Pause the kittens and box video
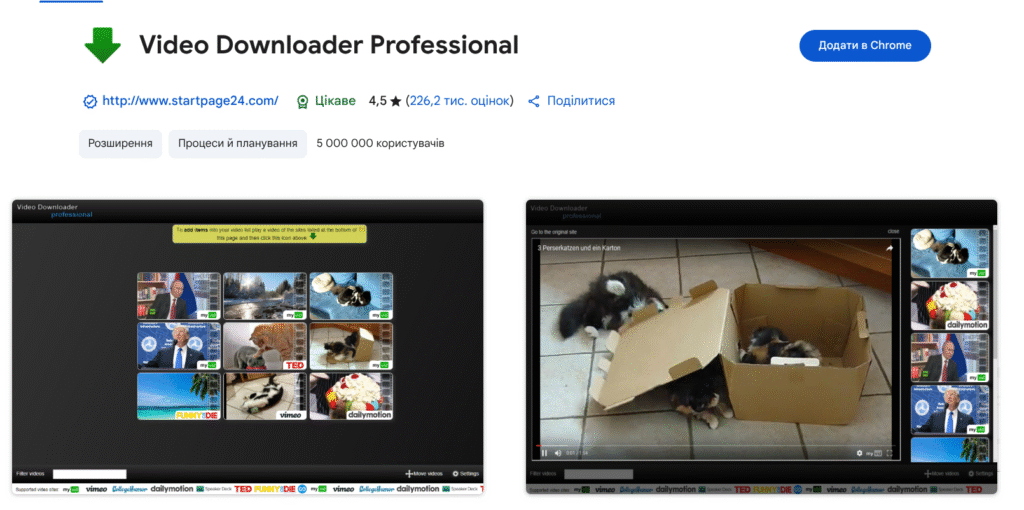The width and height of the screenshot is (1024, 510). (545, 453)
